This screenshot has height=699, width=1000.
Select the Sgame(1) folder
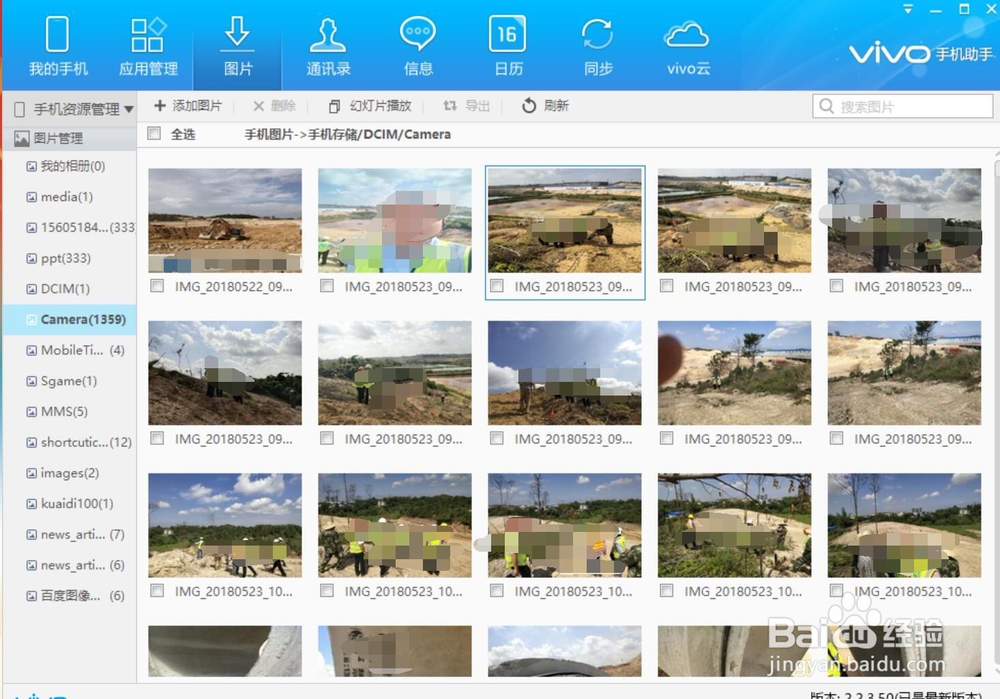click(70, 381)
